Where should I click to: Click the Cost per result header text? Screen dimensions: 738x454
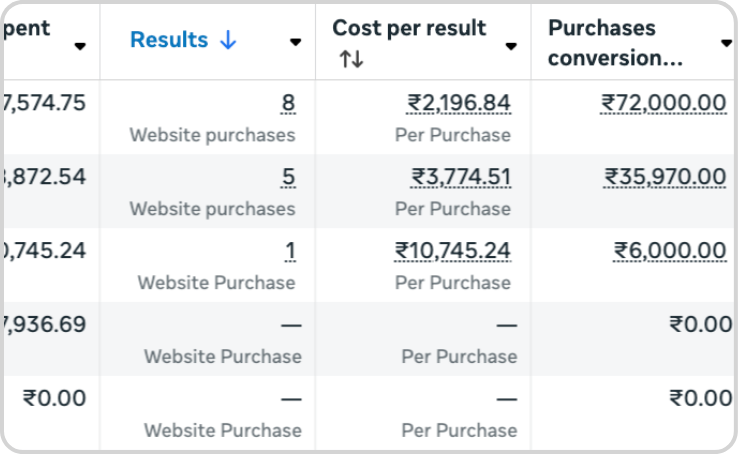(410, 28)
